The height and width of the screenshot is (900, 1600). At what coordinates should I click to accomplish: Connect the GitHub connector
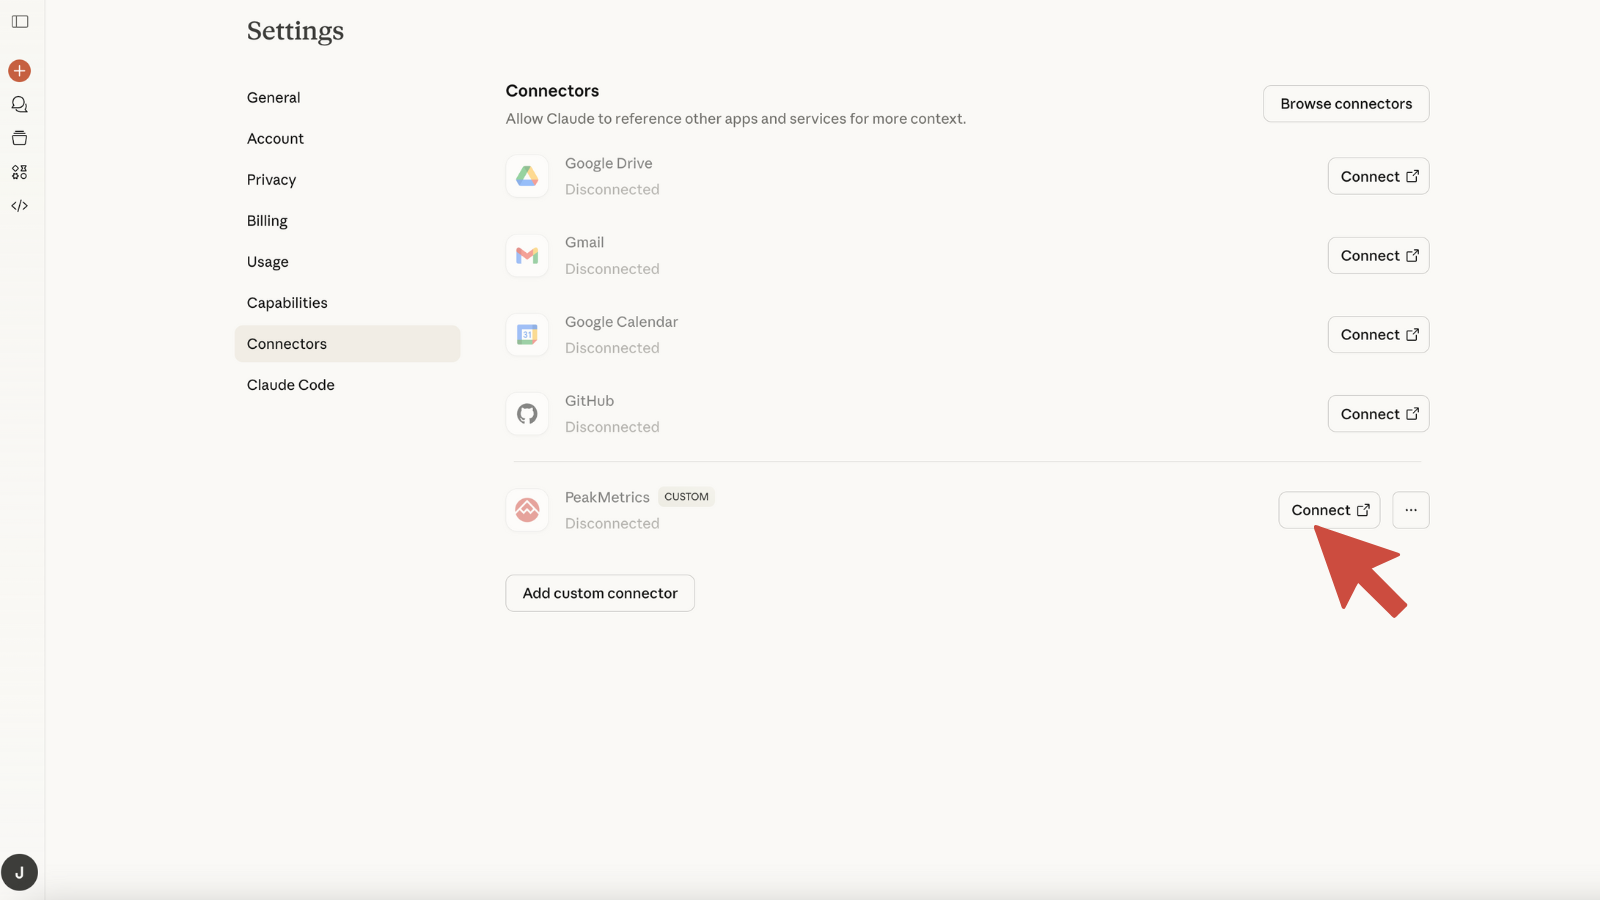[x=1378, y=414]
